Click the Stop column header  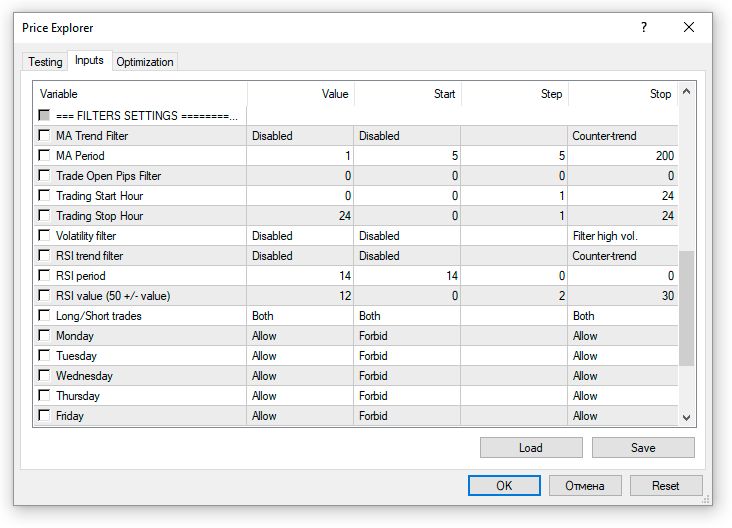point(622,94)
